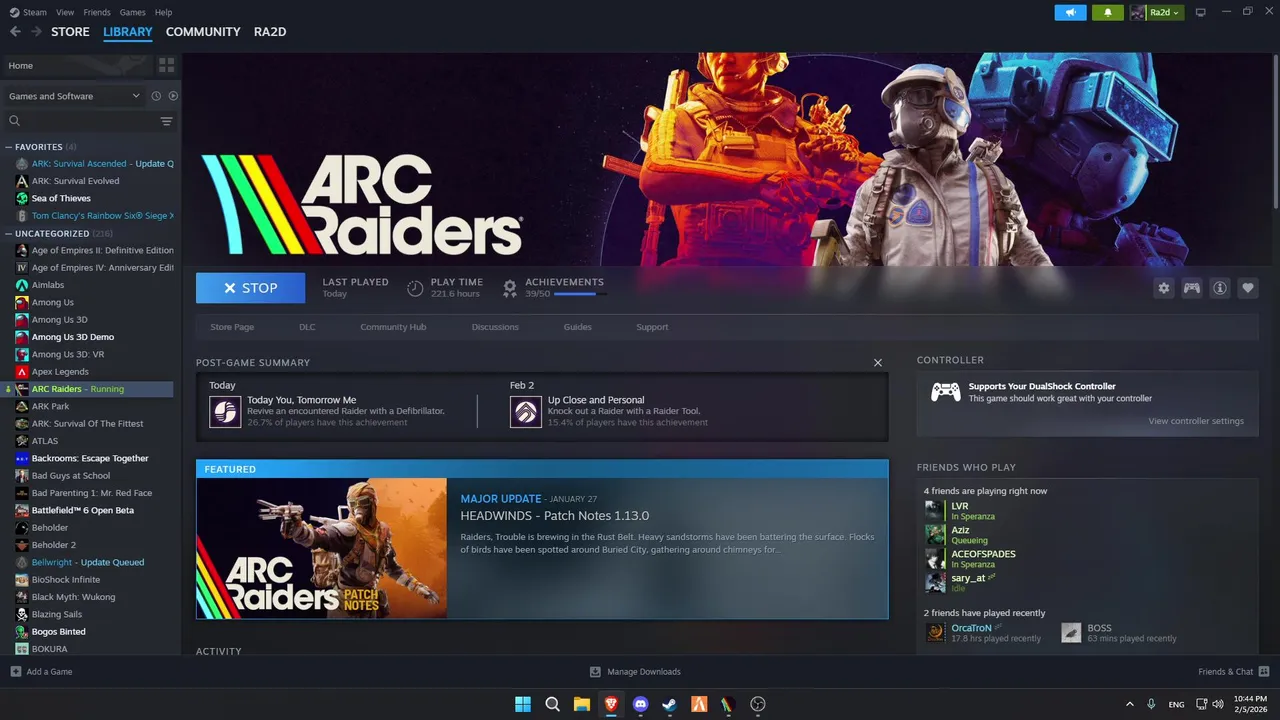Open Windows Start menu

coord(522,704)
